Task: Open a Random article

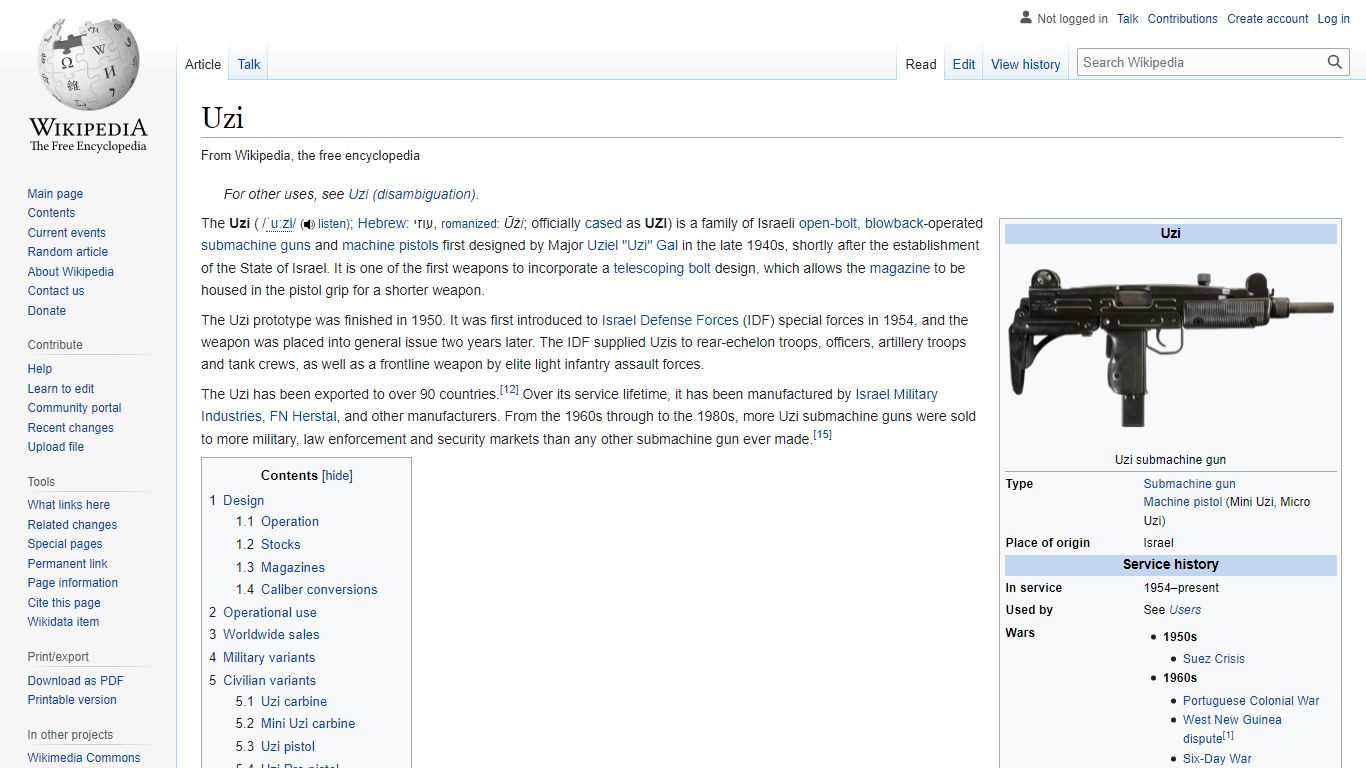Action: (68, 252)
